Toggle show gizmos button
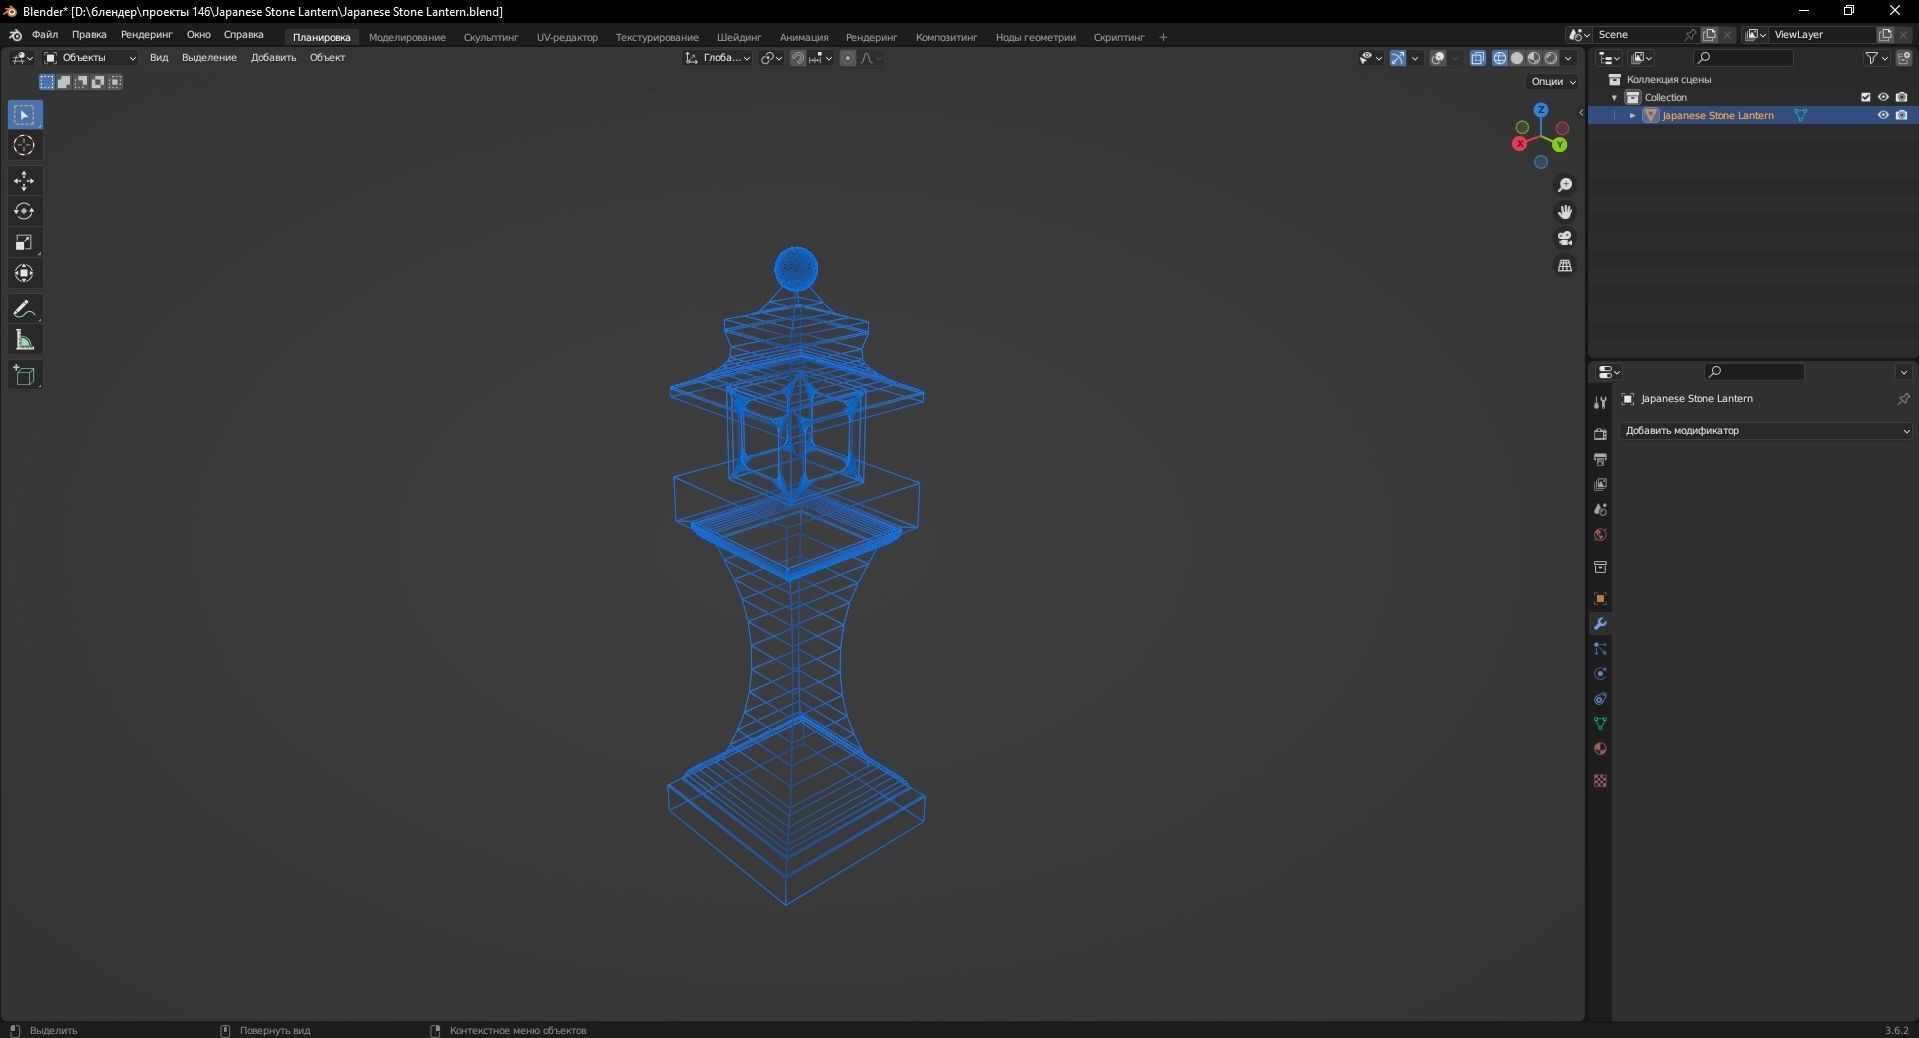The width and height of the screenshot is (1919, 1038). (x=1398, y=58)
